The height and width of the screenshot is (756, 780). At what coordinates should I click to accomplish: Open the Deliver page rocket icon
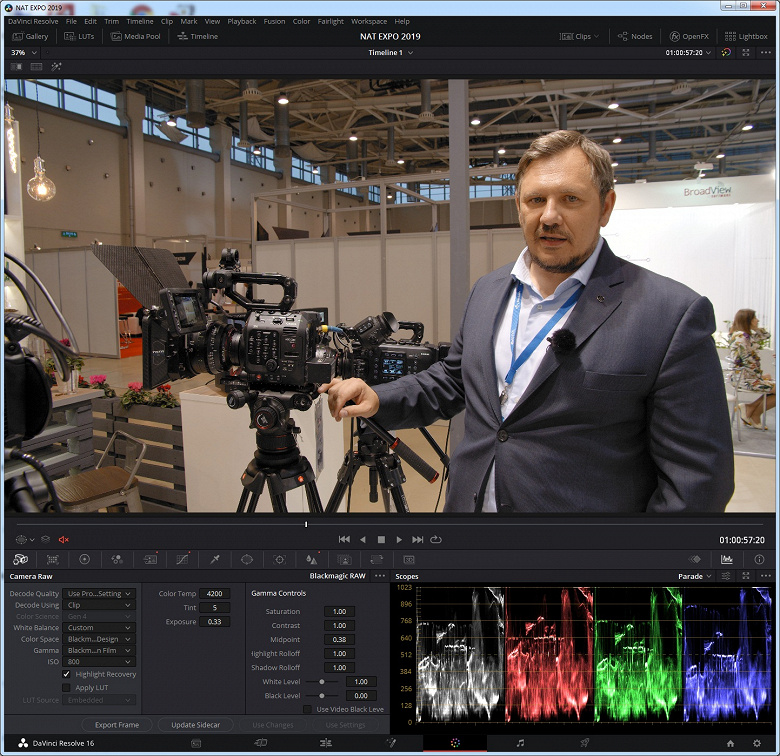[584, 744]
